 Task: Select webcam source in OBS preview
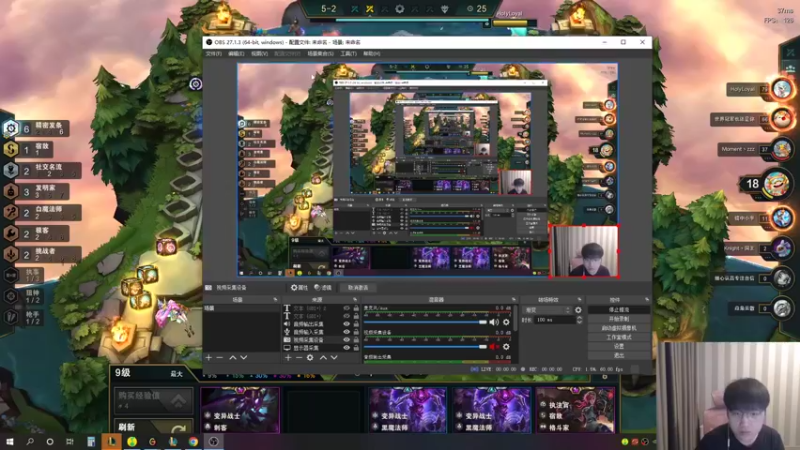point(585,251)
